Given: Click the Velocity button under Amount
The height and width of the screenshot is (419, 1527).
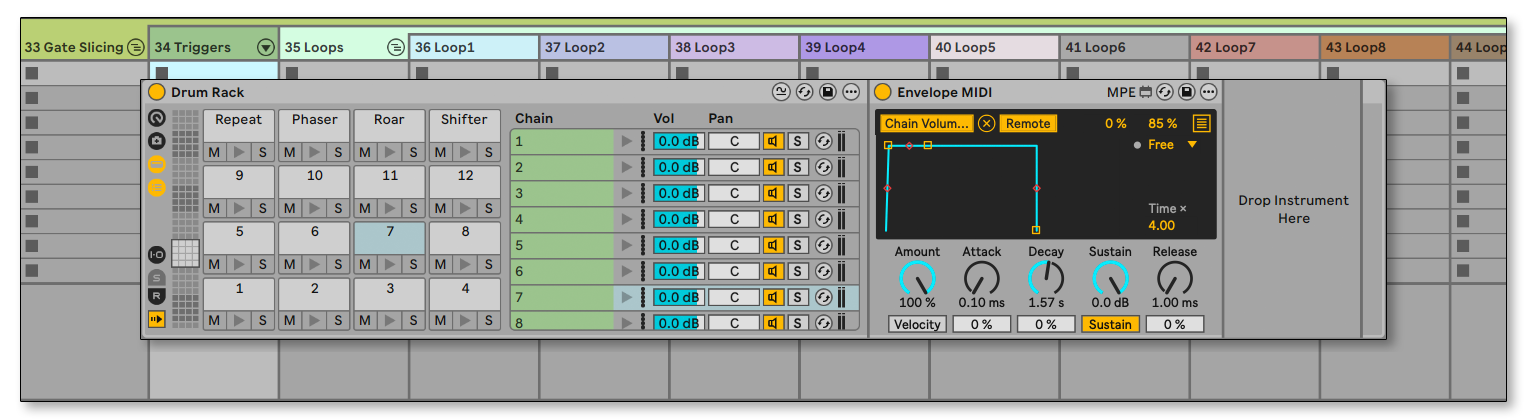Looking at the screenshot, I should pyautogui.click(x=917, y=324).
